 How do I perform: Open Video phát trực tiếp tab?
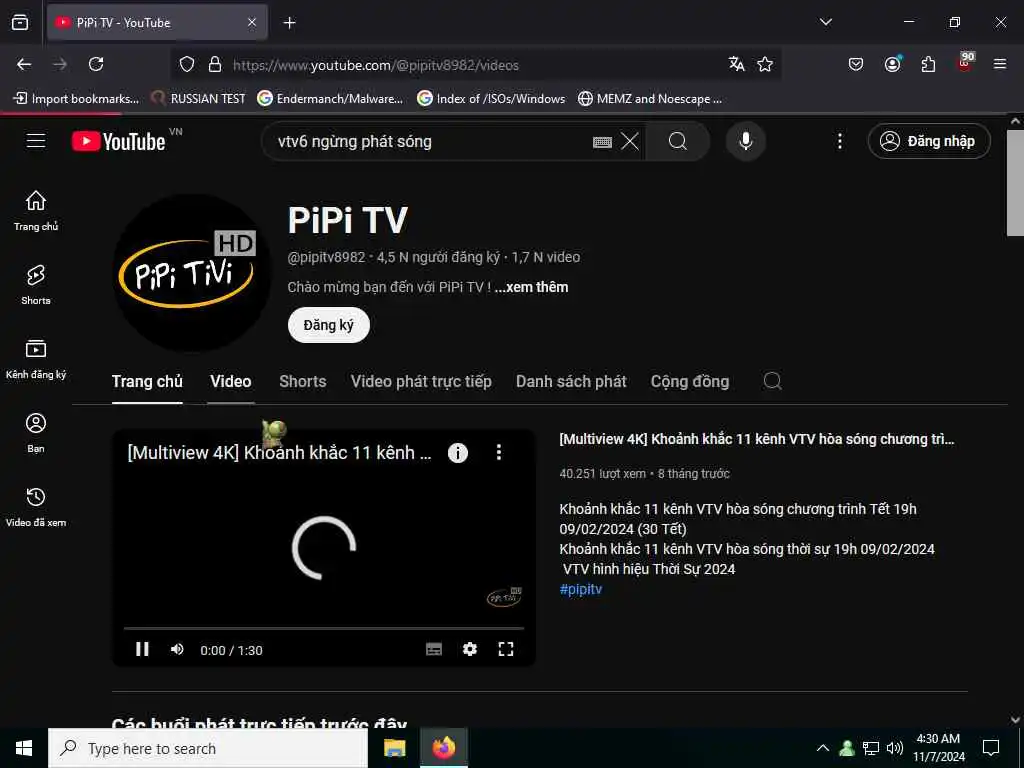coord(421,381)
